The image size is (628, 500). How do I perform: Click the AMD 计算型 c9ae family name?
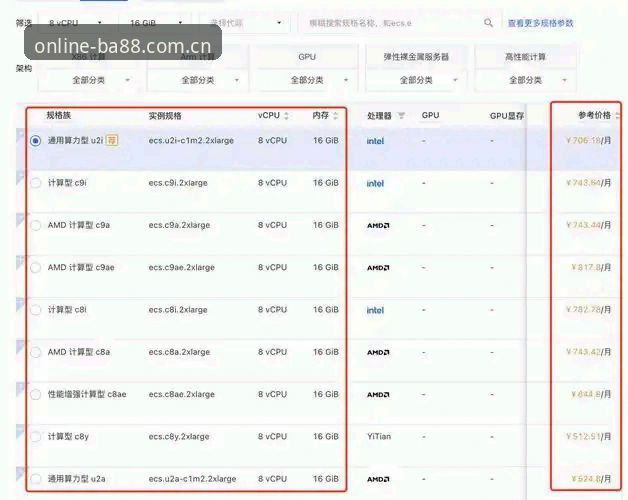point(81,267)
